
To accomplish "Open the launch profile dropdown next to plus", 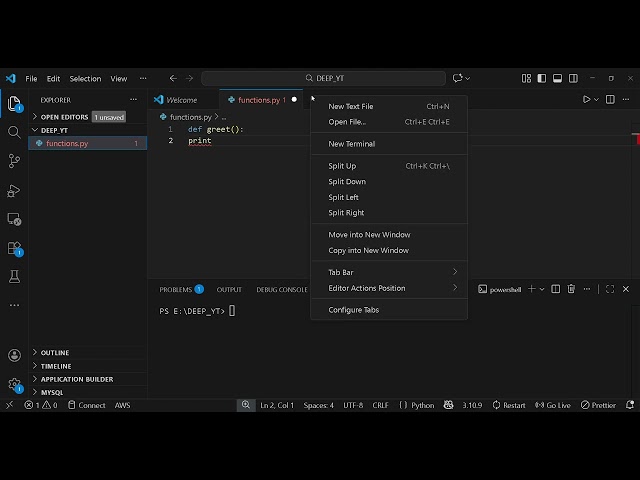I will 542,289.
